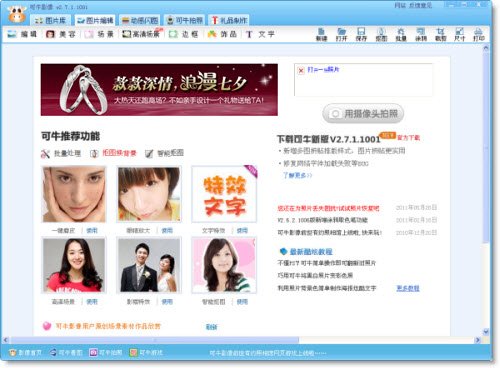Screen dimensions: 500x368
Task: Click the 更多教程 link
Action: (x=408, y=288)
